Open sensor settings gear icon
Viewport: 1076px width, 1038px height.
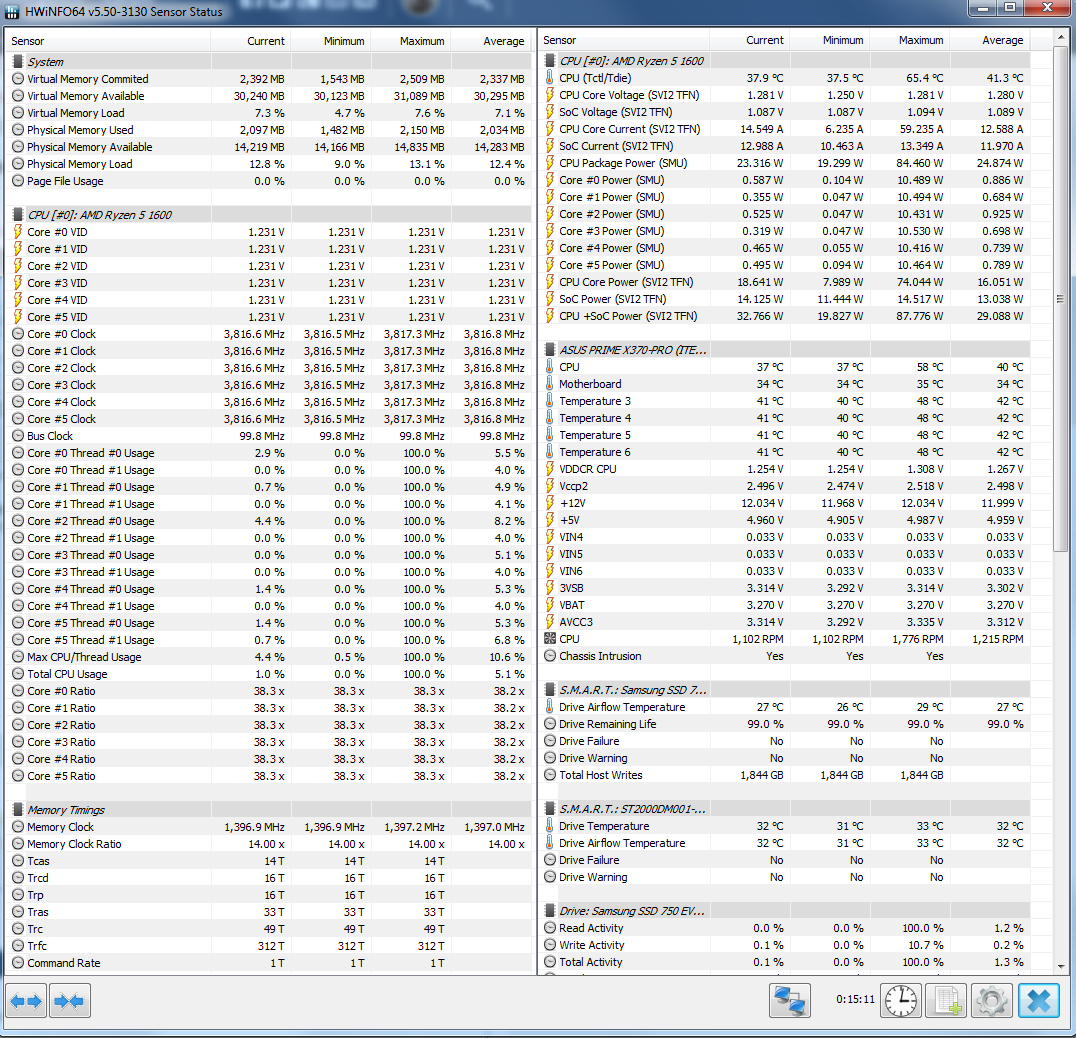coord(992,1000)
